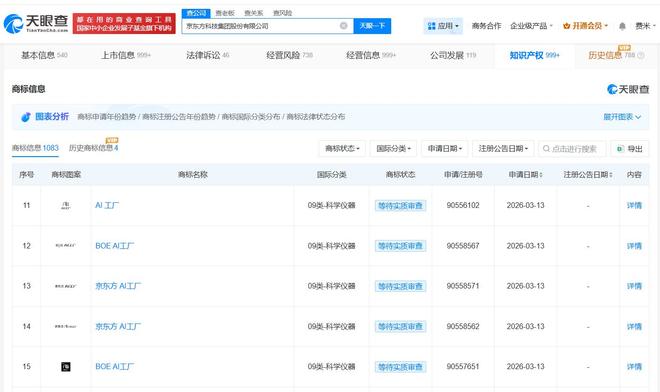Open 申请日期 filter dropdown

445,149
